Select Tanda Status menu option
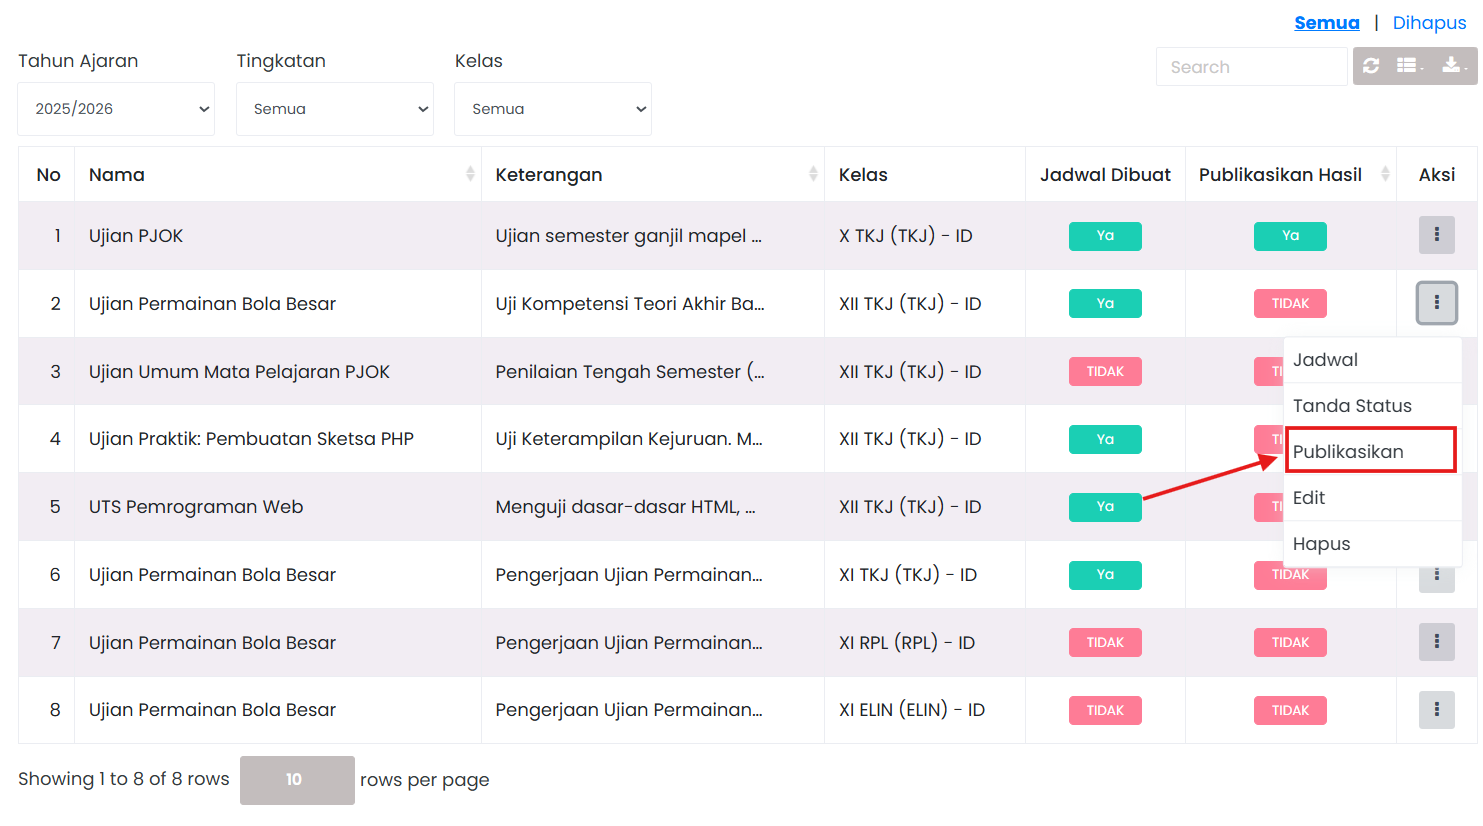 (1352, 406)
